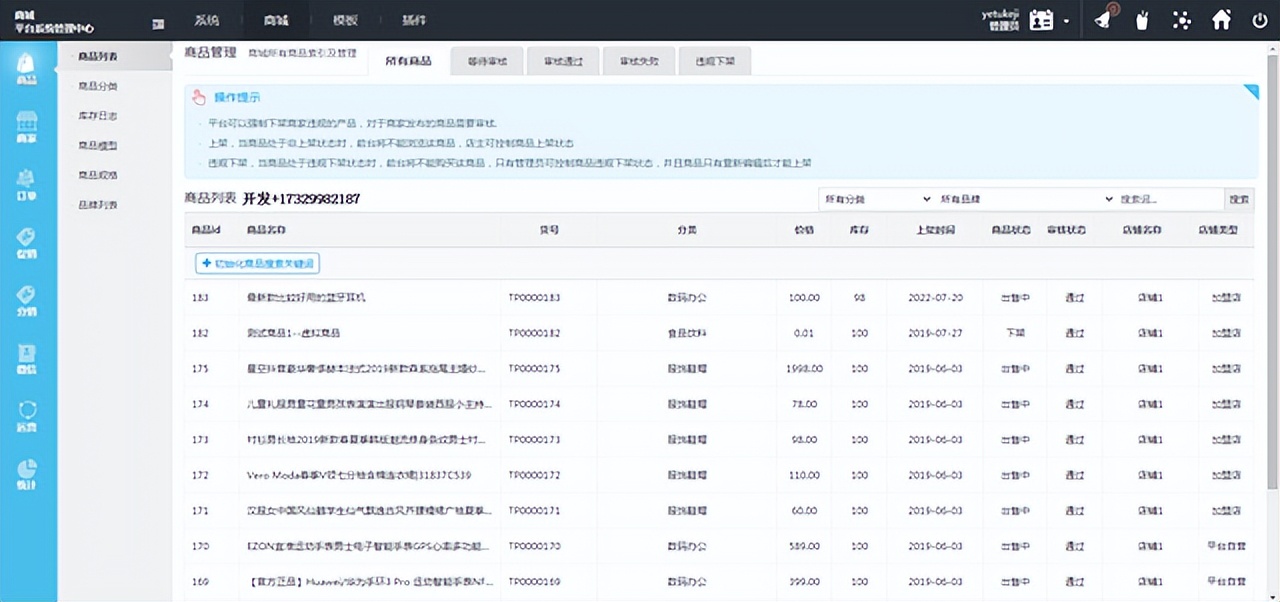This screenshot has height=602, width=1280.
Task: Click the home icon in the top bar
Action: tap(1220, 19)
